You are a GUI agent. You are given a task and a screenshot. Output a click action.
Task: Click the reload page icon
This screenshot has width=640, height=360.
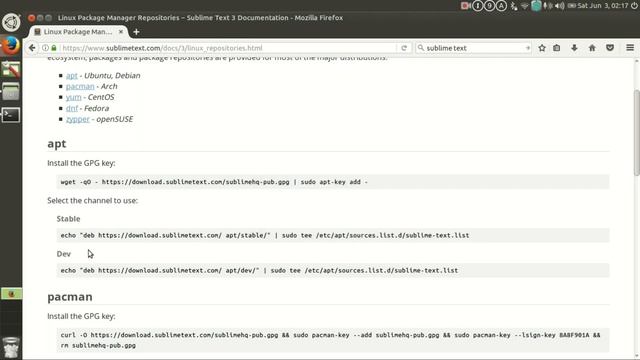404,48
